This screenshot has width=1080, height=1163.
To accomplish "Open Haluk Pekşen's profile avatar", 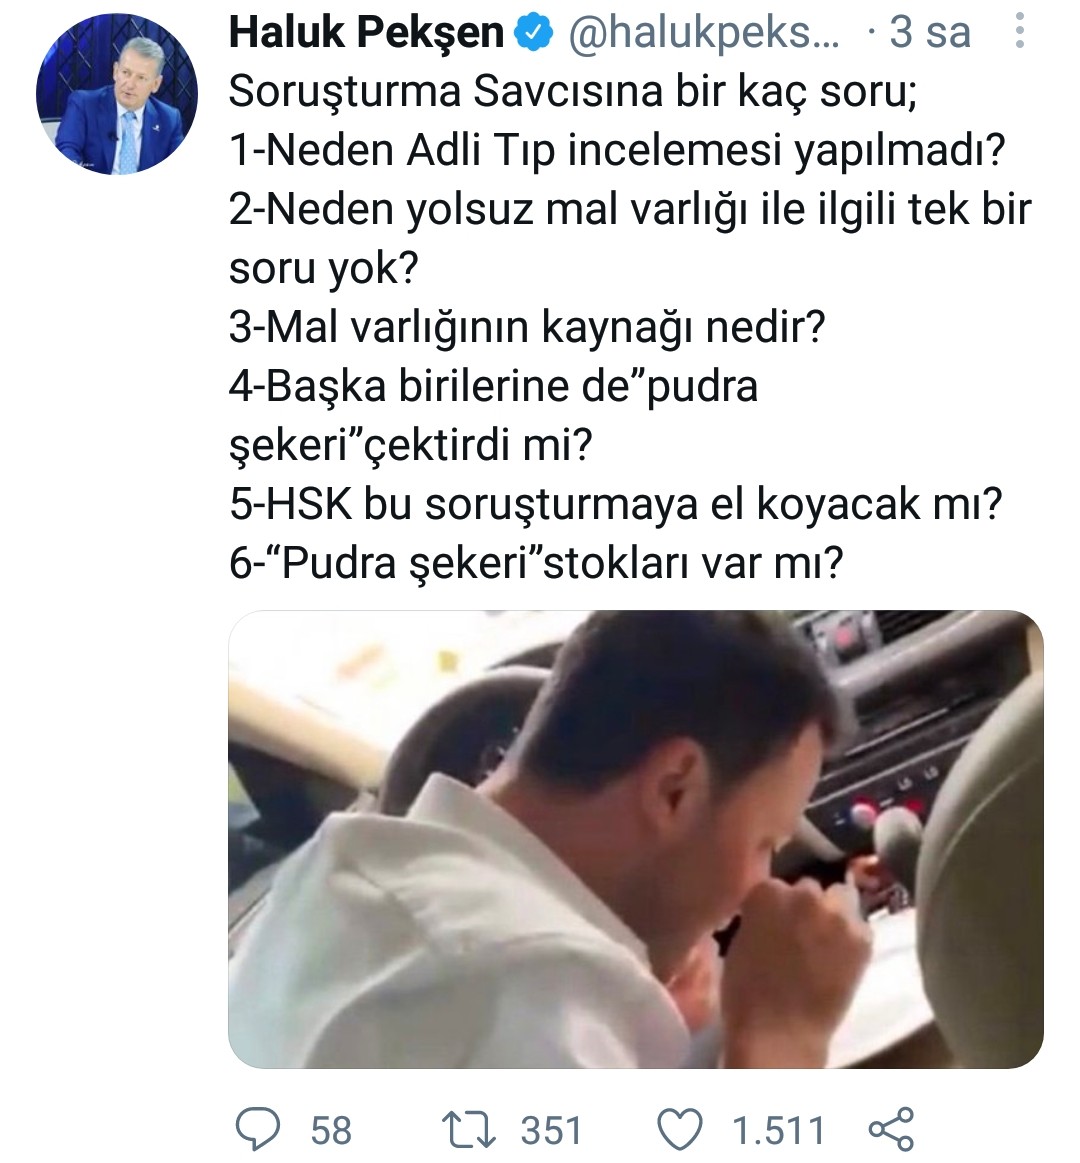I will coord(117,94).
